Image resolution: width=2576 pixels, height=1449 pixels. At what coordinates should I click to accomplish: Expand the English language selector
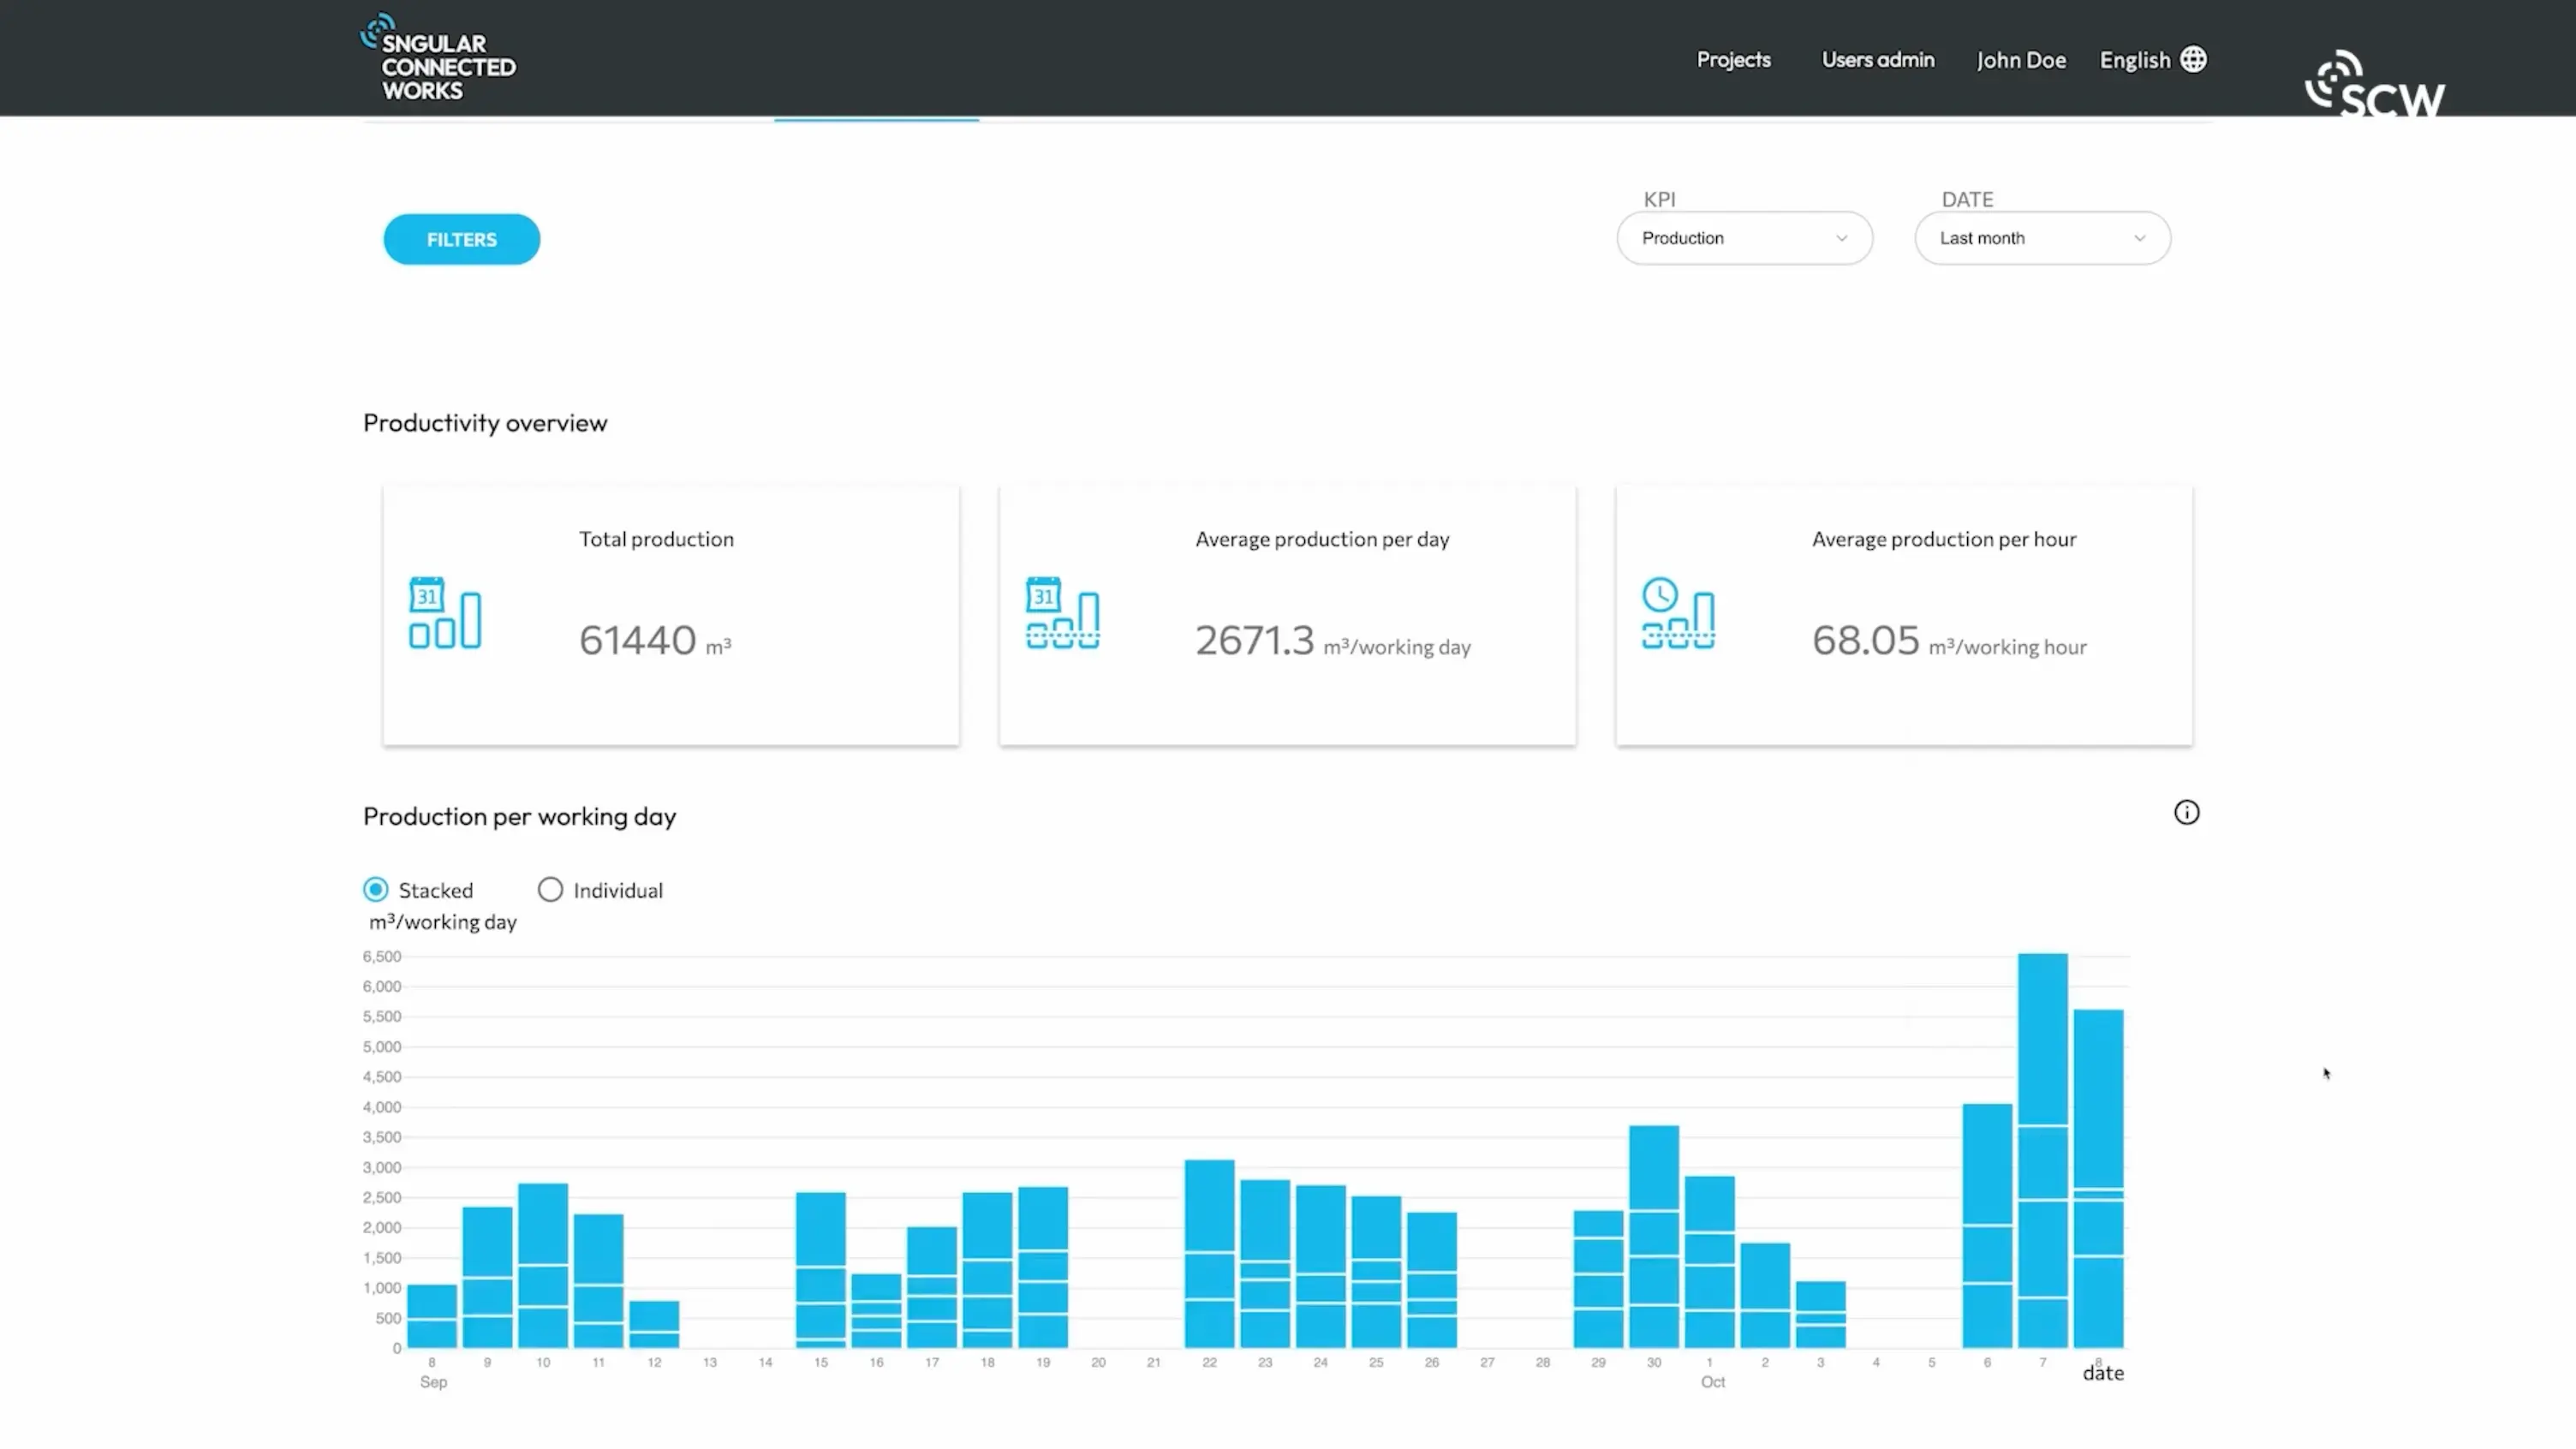[x=2134, y=60]
